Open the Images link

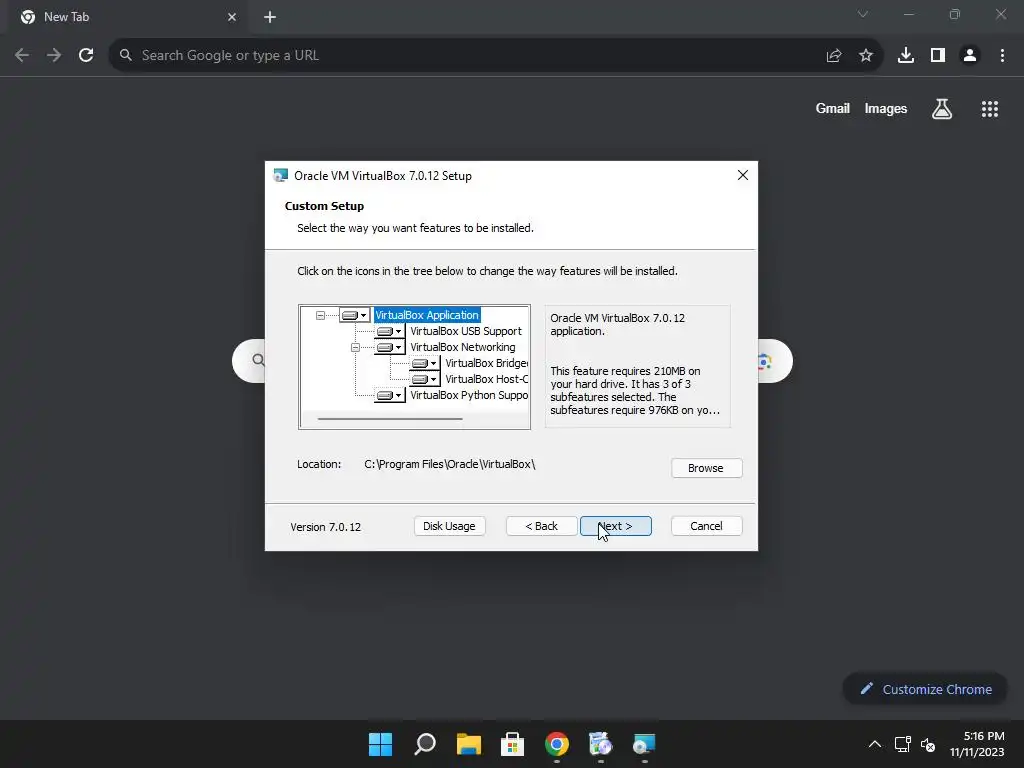point(886,108)
